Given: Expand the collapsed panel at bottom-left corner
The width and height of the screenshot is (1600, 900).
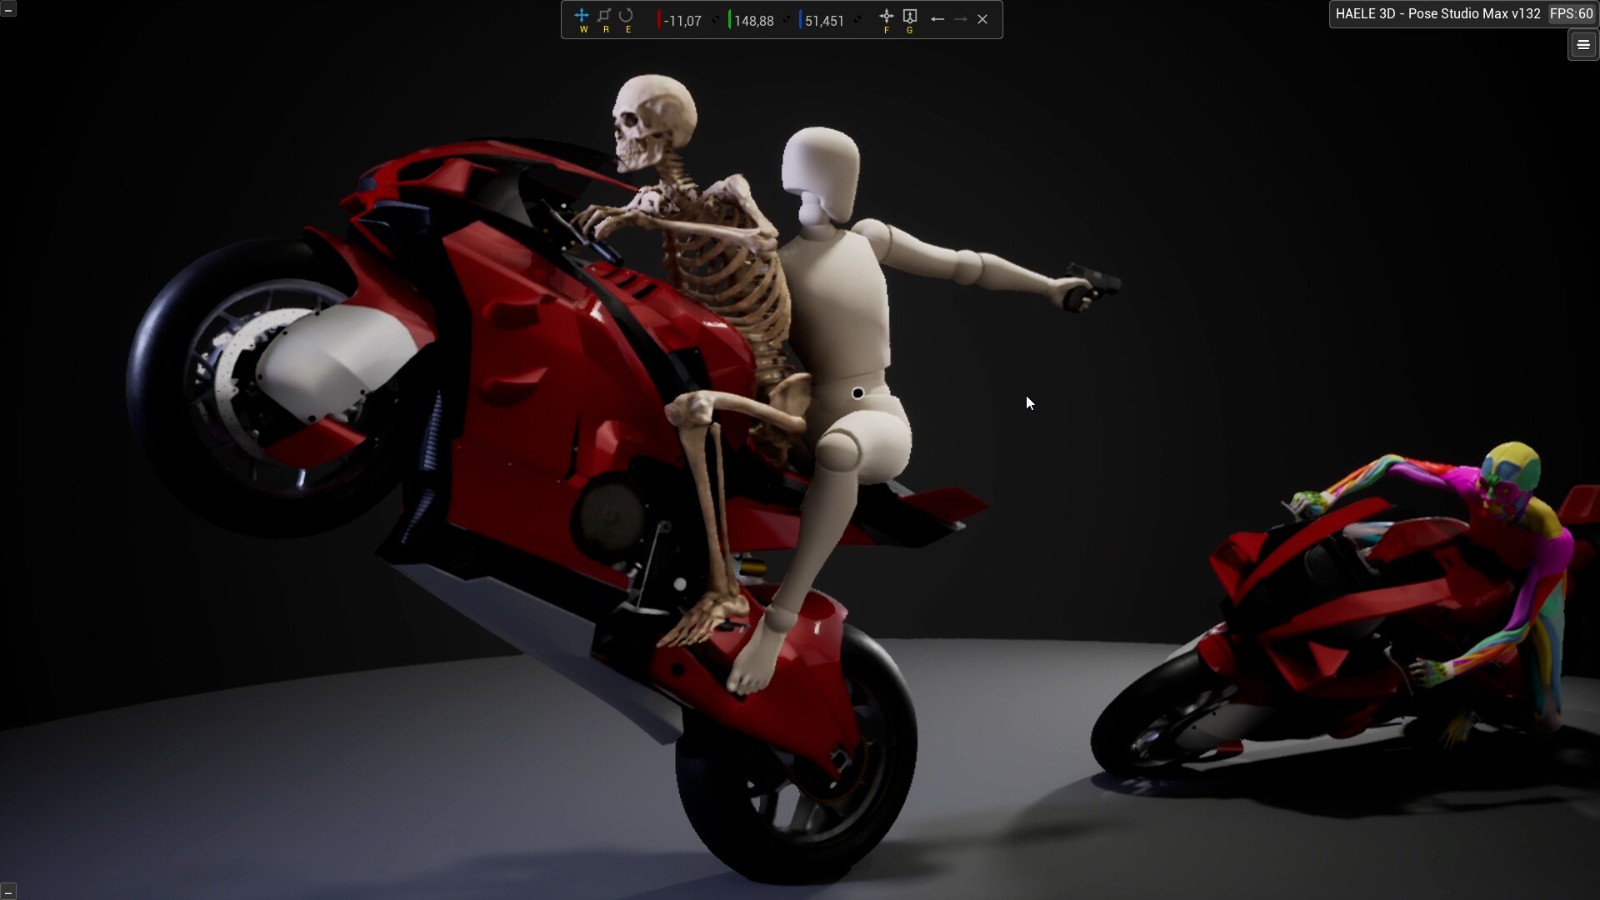Looking at the screenshot, I should 8,891.
